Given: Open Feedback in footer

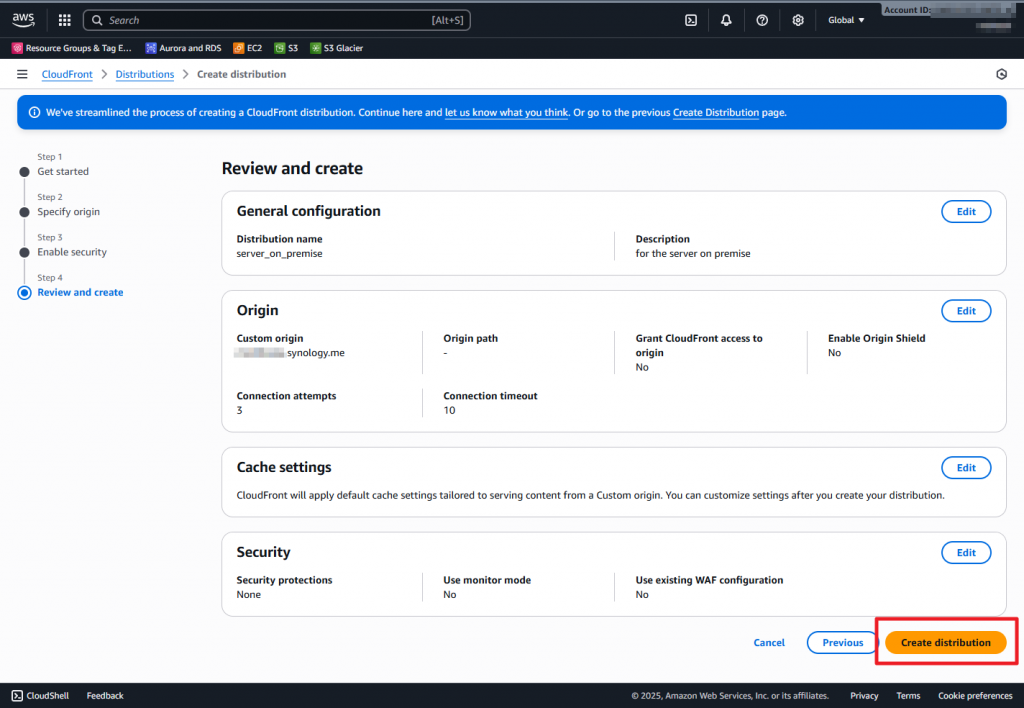Looking at the screenshot, I should tap(105, 696).
